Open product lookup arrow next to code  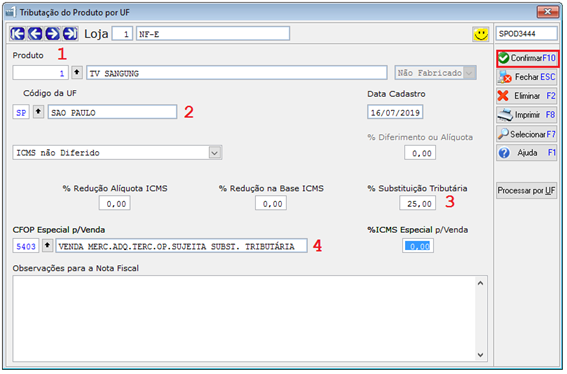tap(77, 72)
